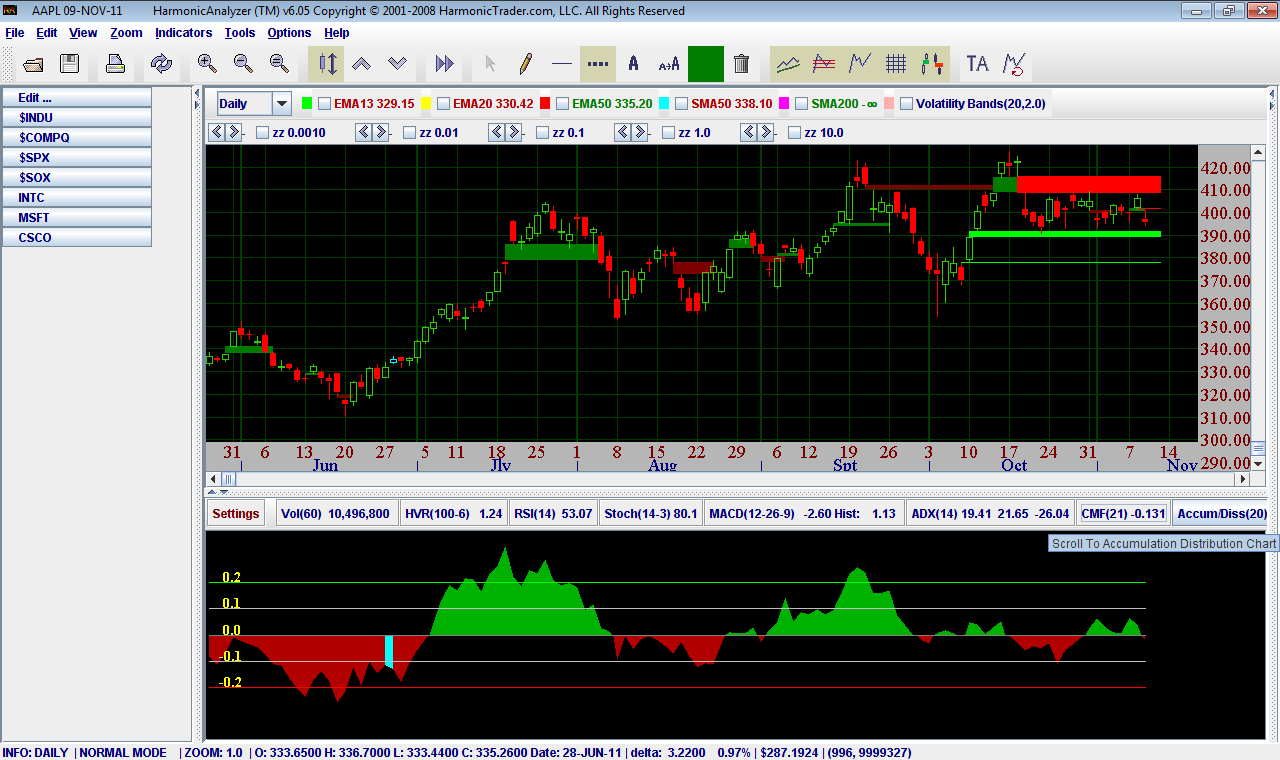This screenshot has width=1280, height=760.
Task: Click the Settings button above indicator panel
Action: pos(236,513)
